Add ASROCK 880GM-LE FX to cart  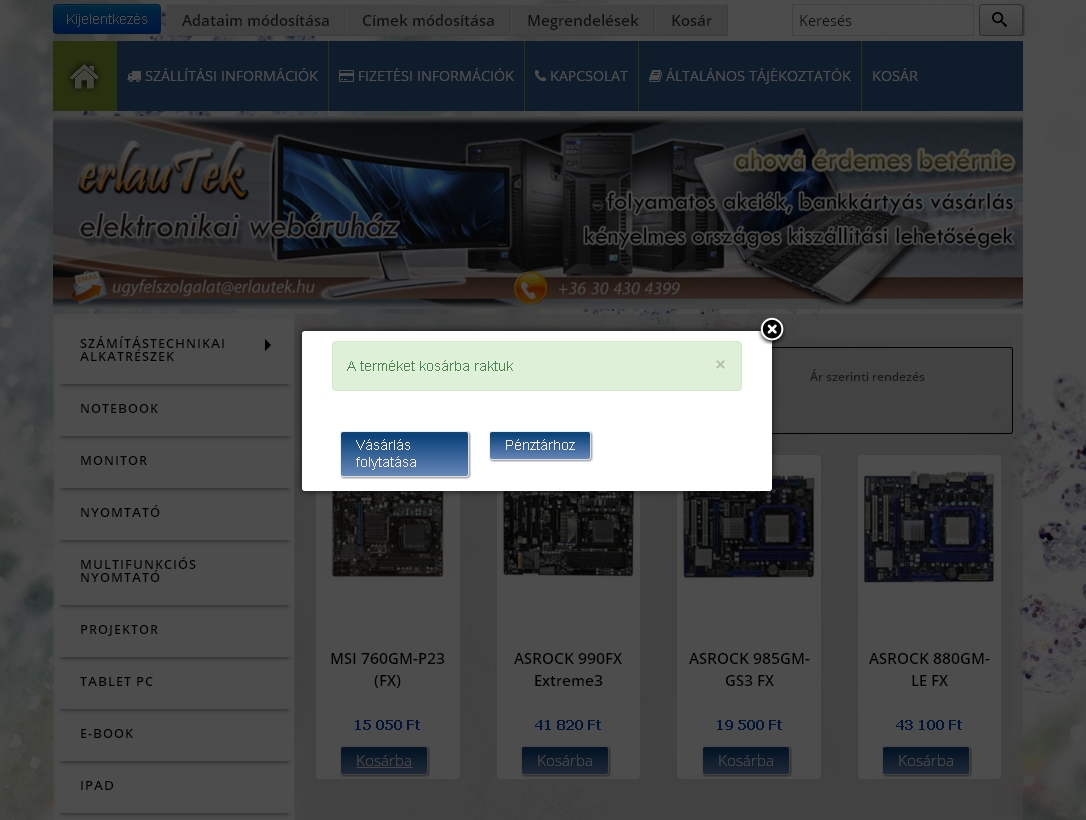point(925,760)
